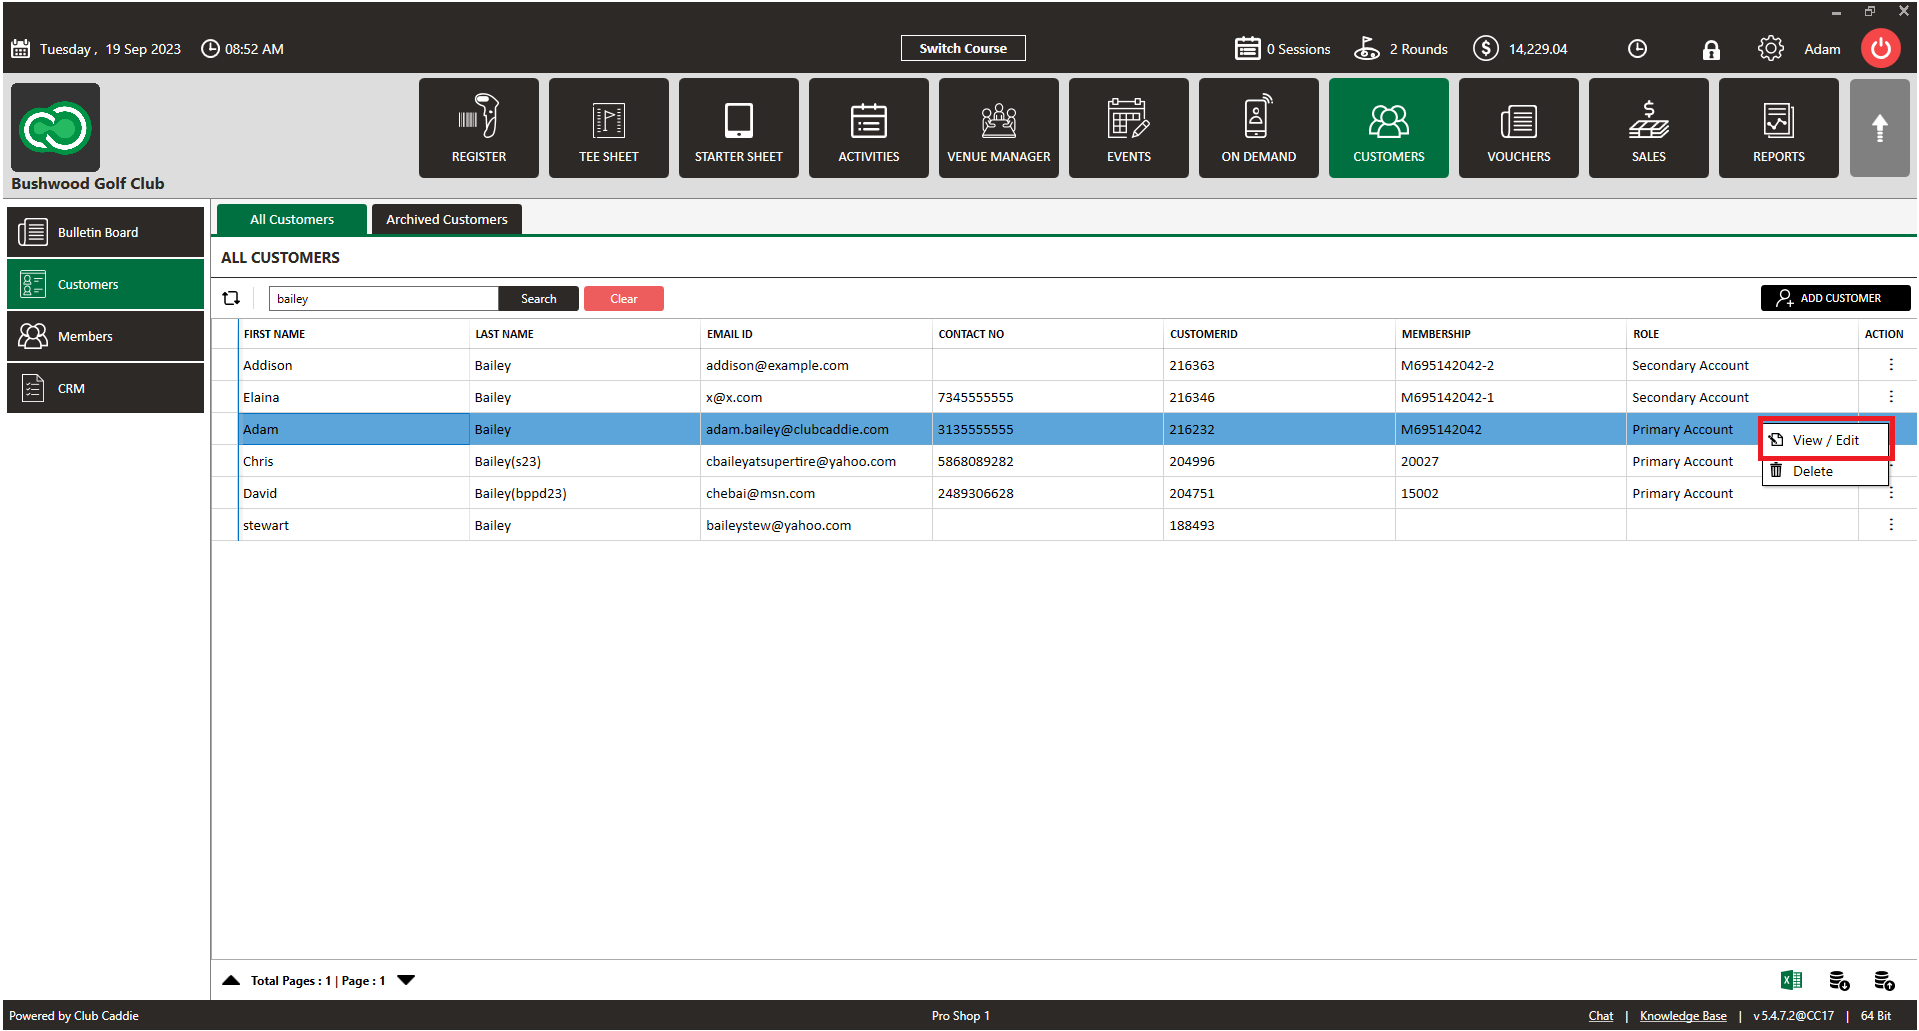Open action menu for Addison Bailey row
Image resolution: width=1919 pixels, height=1031 pixels.
[1890, 365]
